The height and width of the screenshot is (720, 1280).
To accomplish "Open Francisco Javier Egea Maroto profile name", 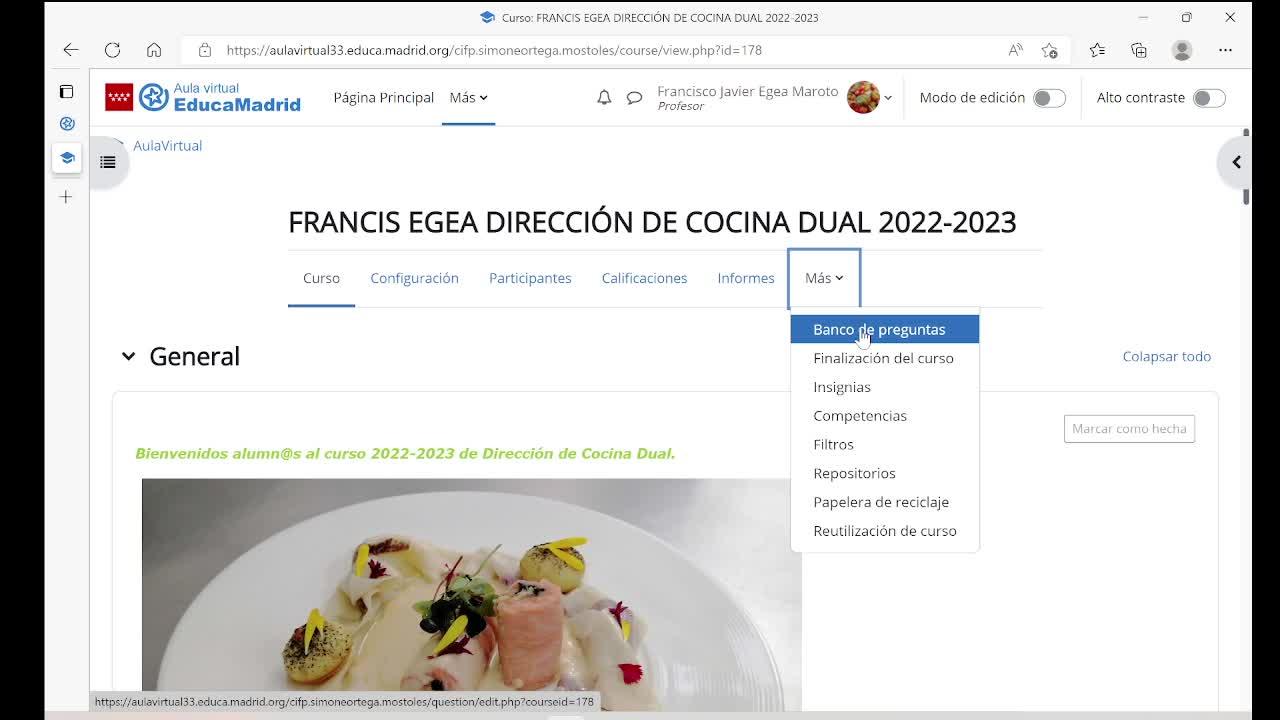I will 748,91.
